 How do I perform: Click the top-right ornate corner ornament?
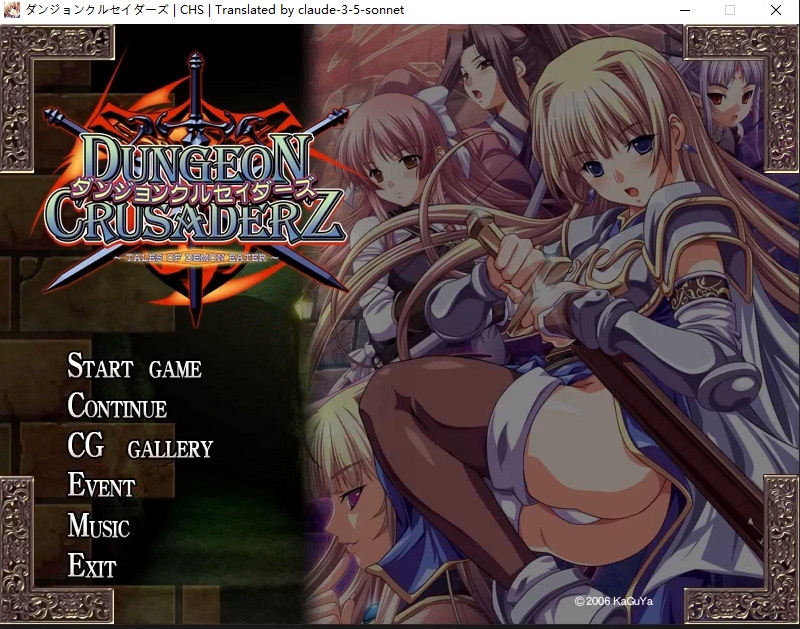(x=742, y=62)
